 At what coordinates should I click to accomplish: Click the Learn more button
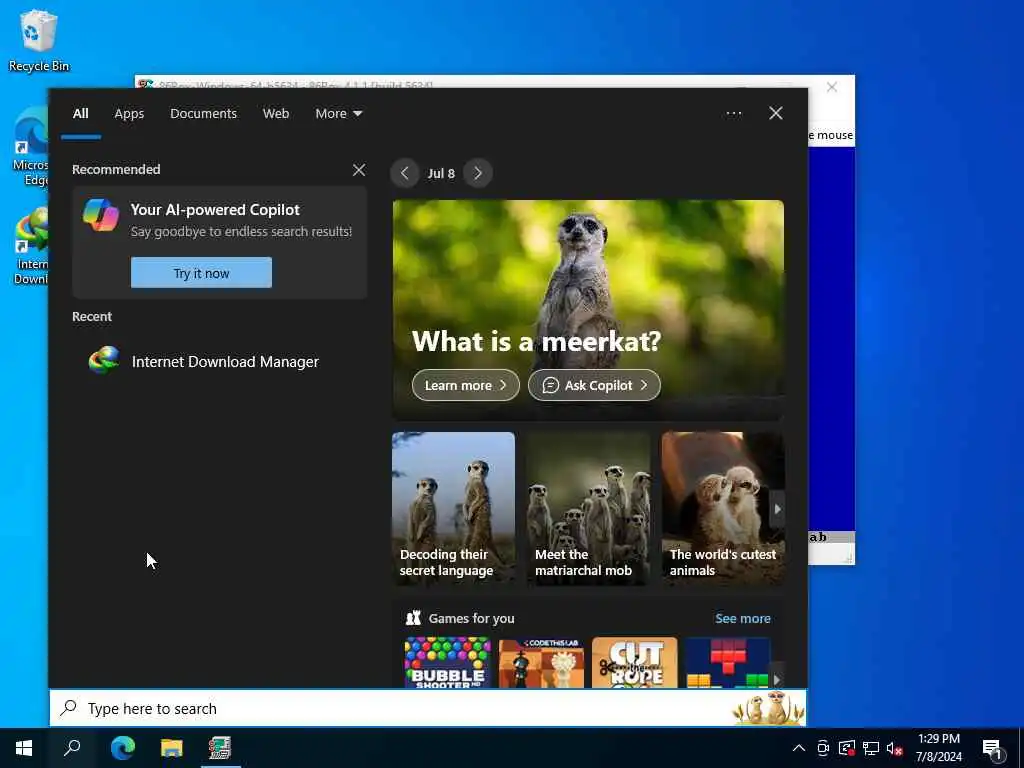pyautogui.click(x=466, y=385)
